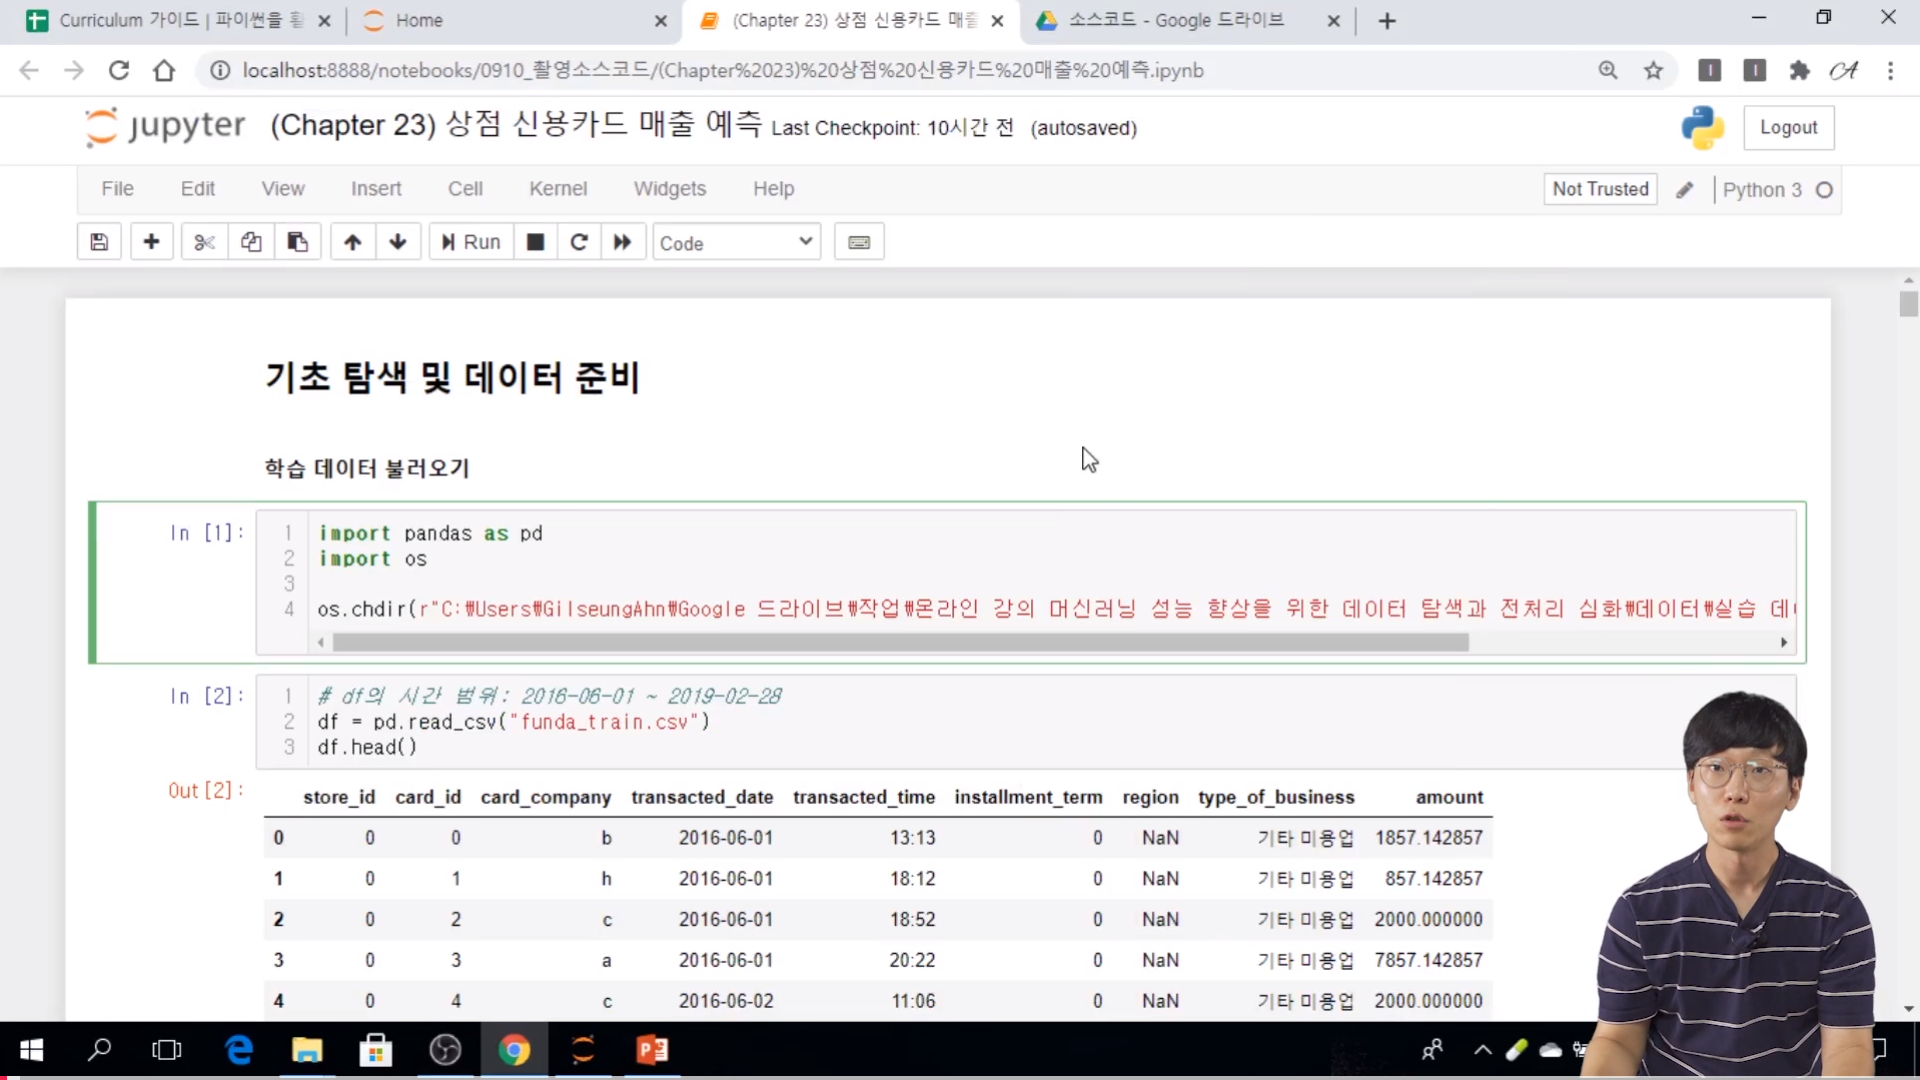Interrupt the kernel with the stop icon
The height and width of the screenshot is (1080, 1920).
[x=536, y=242]
